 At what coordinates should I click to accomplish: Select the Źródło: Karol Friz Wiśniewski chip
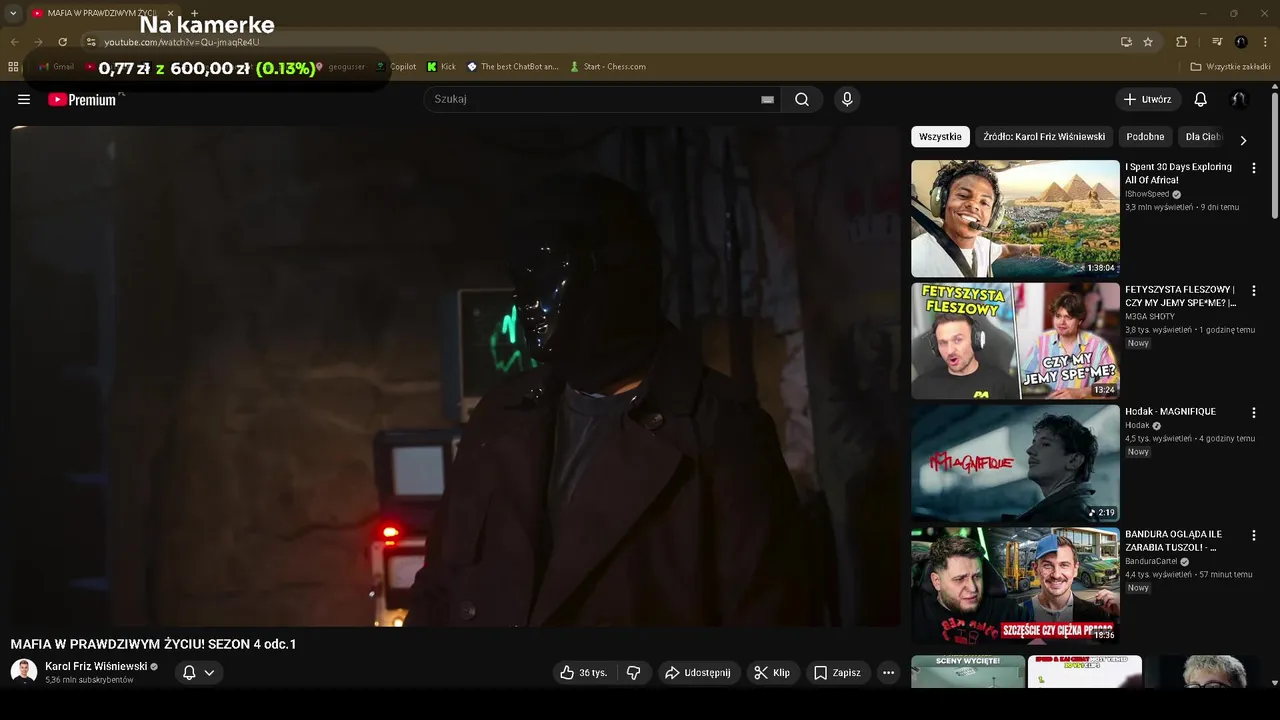1044,137
